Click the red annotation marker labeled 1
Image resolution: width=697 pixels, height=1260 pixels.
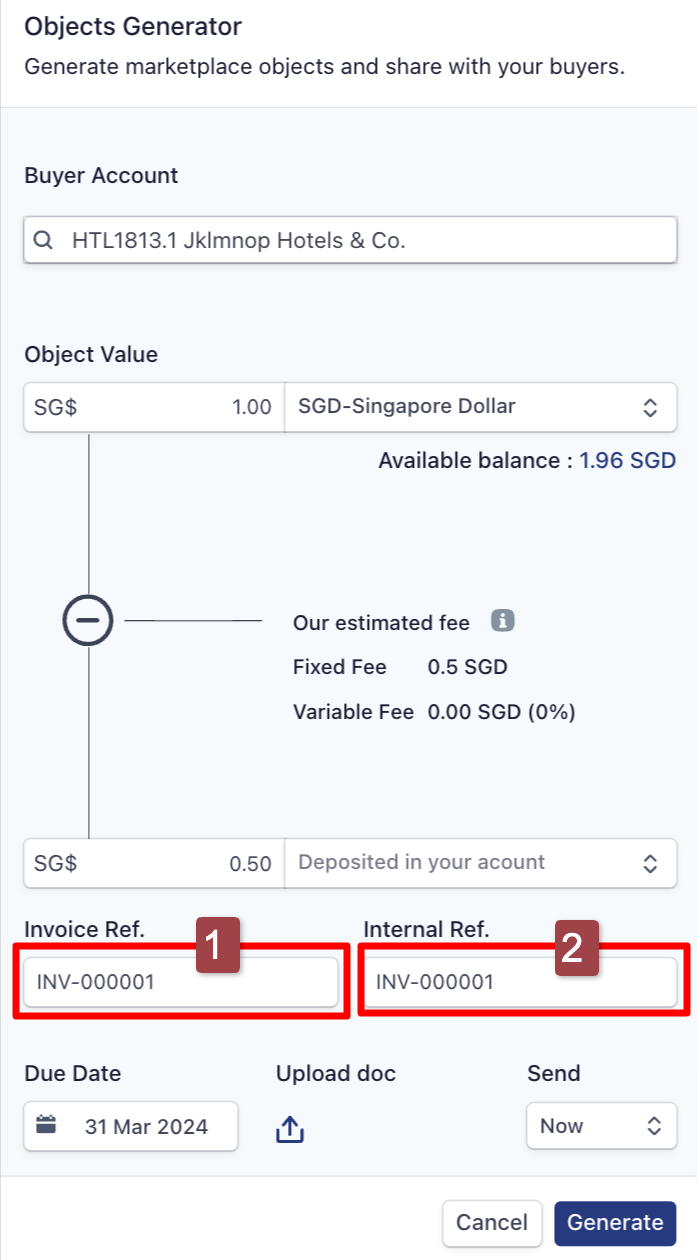coord(219,946)
